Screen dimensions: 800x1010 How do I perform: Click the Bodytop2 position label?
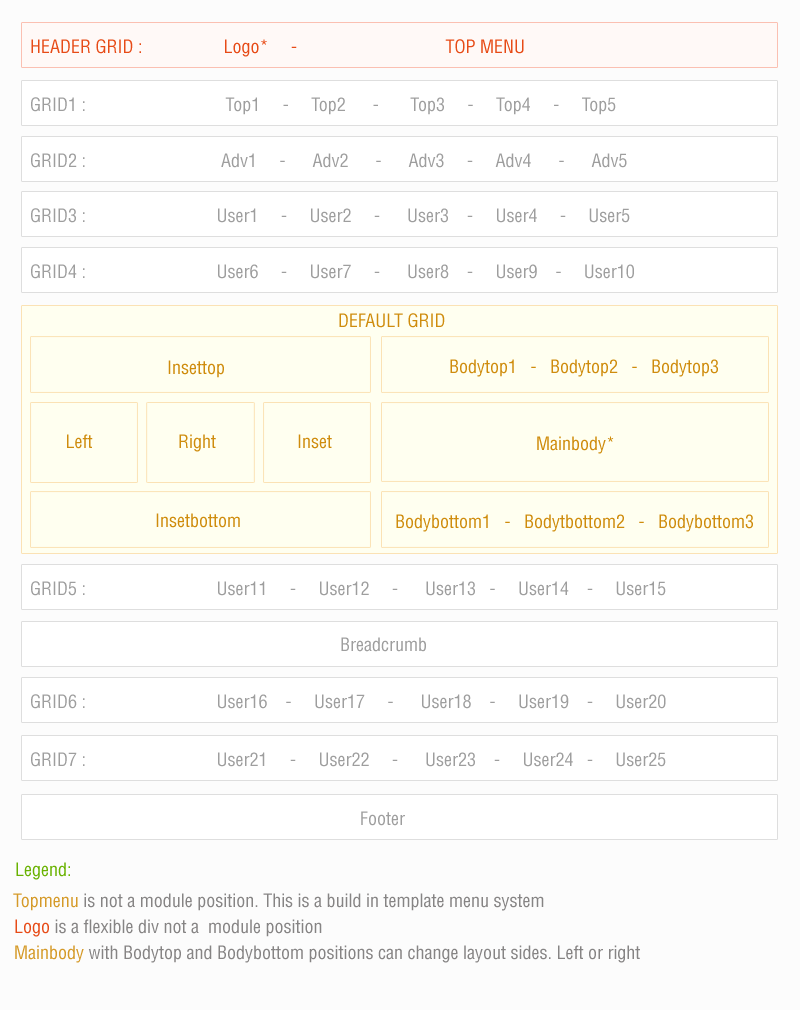[584, 367]
